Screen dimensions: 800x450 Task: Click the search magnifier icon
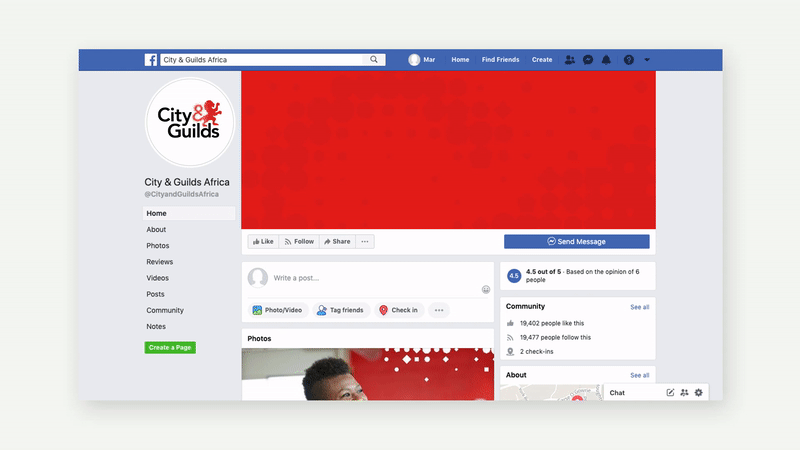click(x=374, y=60)
